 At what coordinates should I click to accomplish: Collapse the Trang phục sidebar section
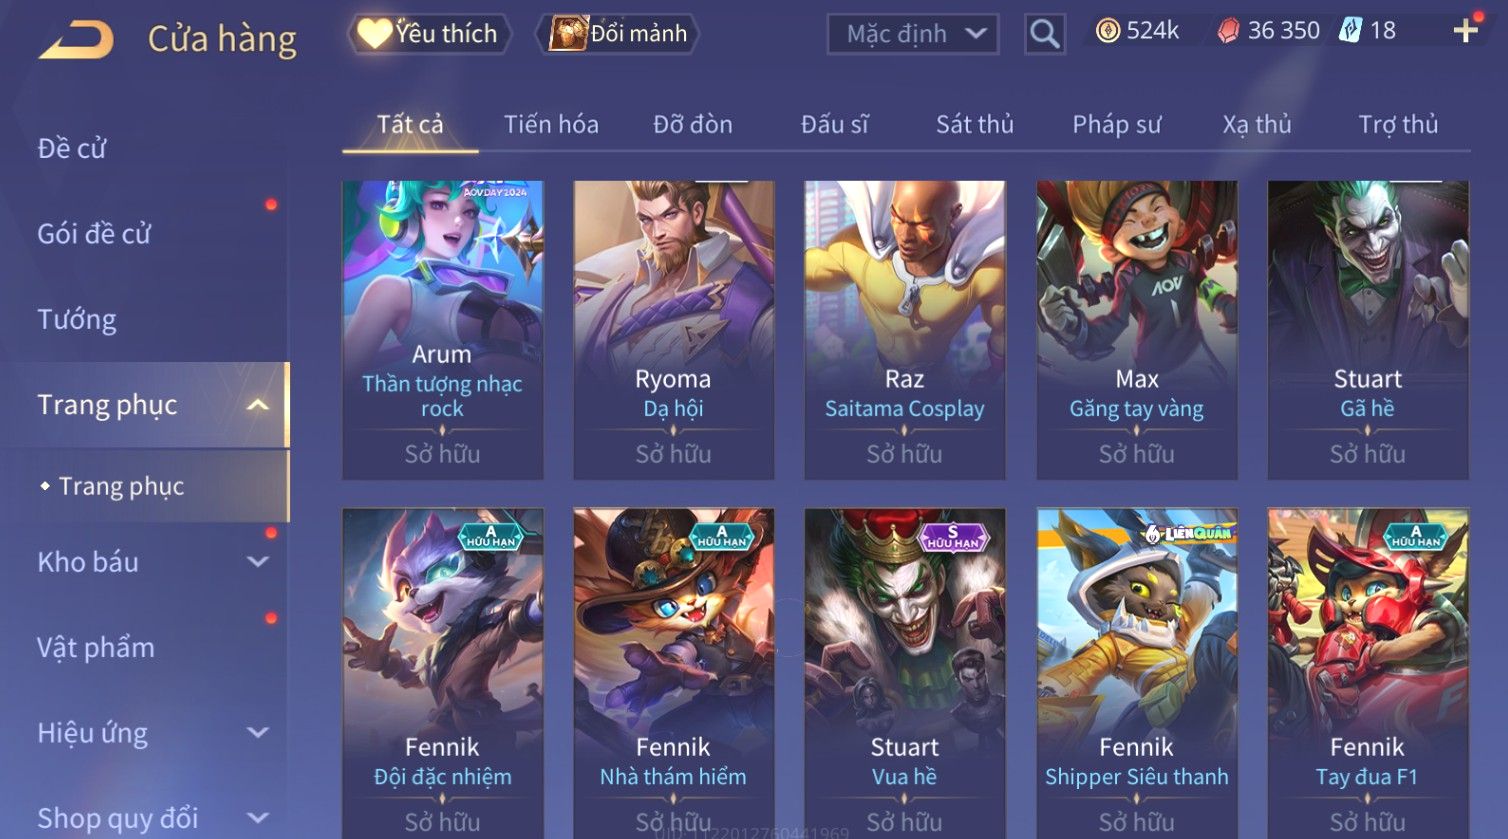pos(257,405)
